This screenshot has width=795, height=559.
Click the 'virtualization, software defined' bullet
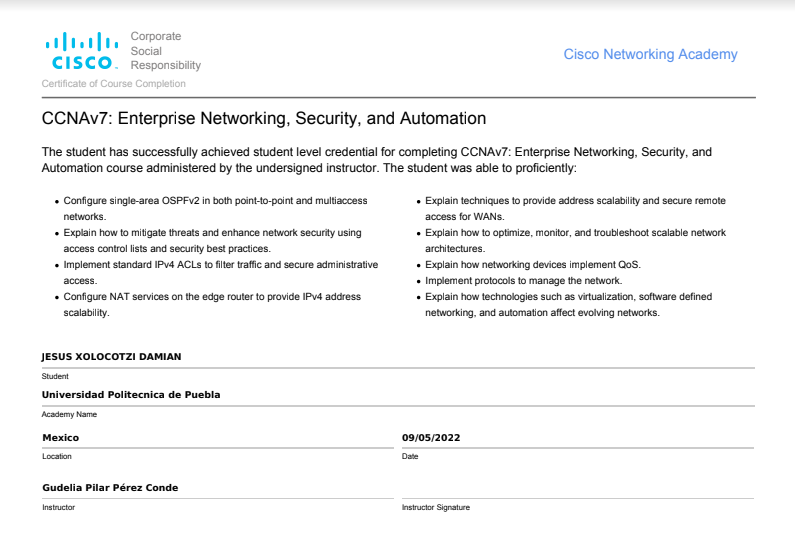pyautogui.click(x=568, y=304)
